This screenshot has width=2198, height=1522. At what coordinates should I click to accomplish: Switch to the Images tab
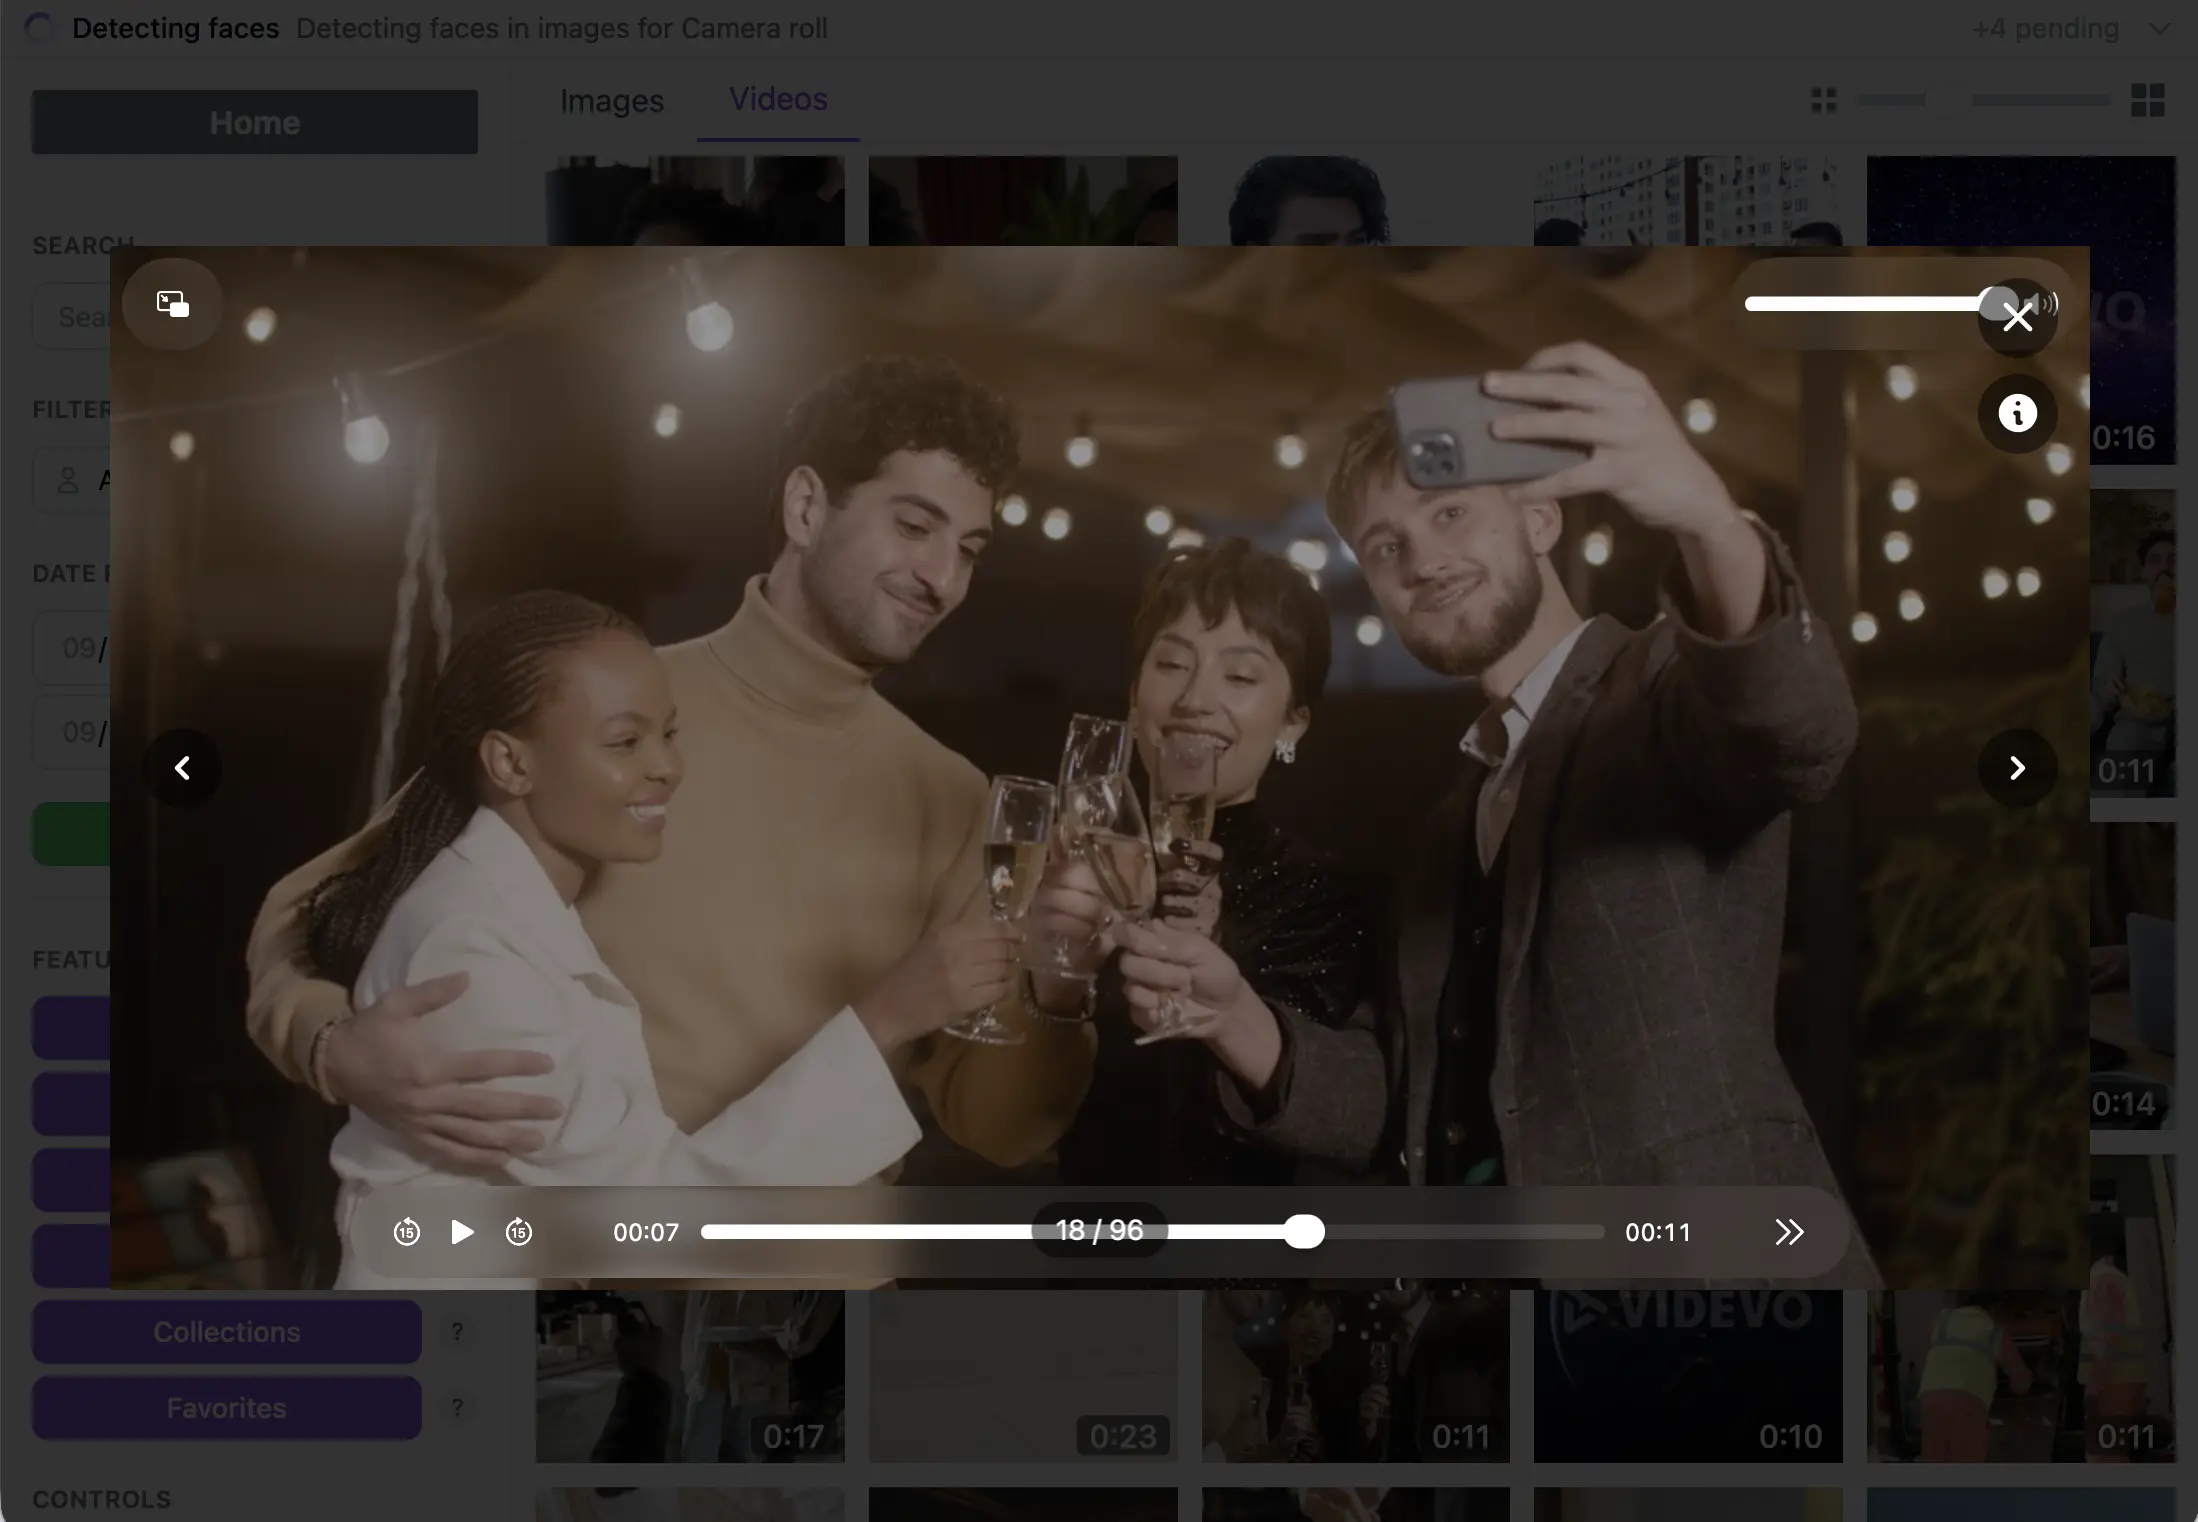[612, 100]
